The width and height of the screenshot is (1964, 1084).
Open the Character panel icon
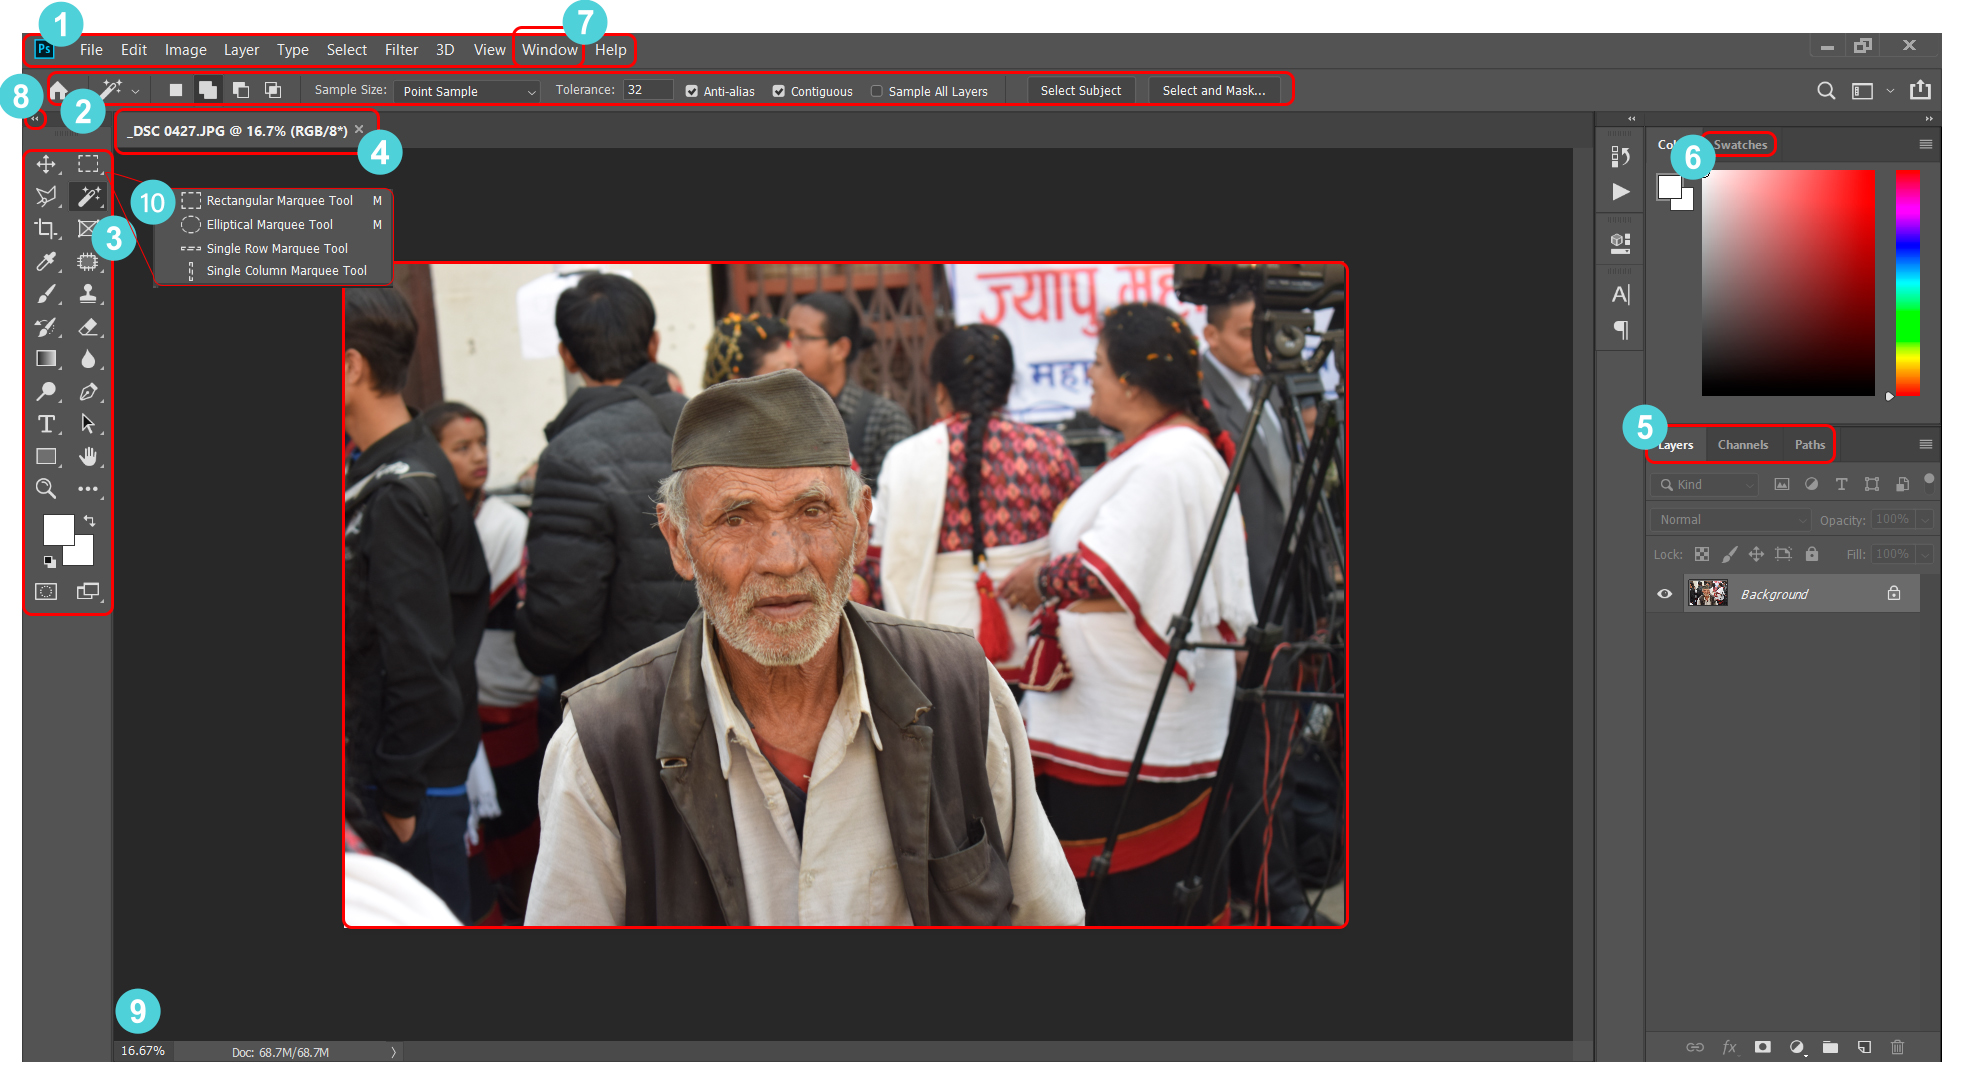click(x=1620, y=294)
